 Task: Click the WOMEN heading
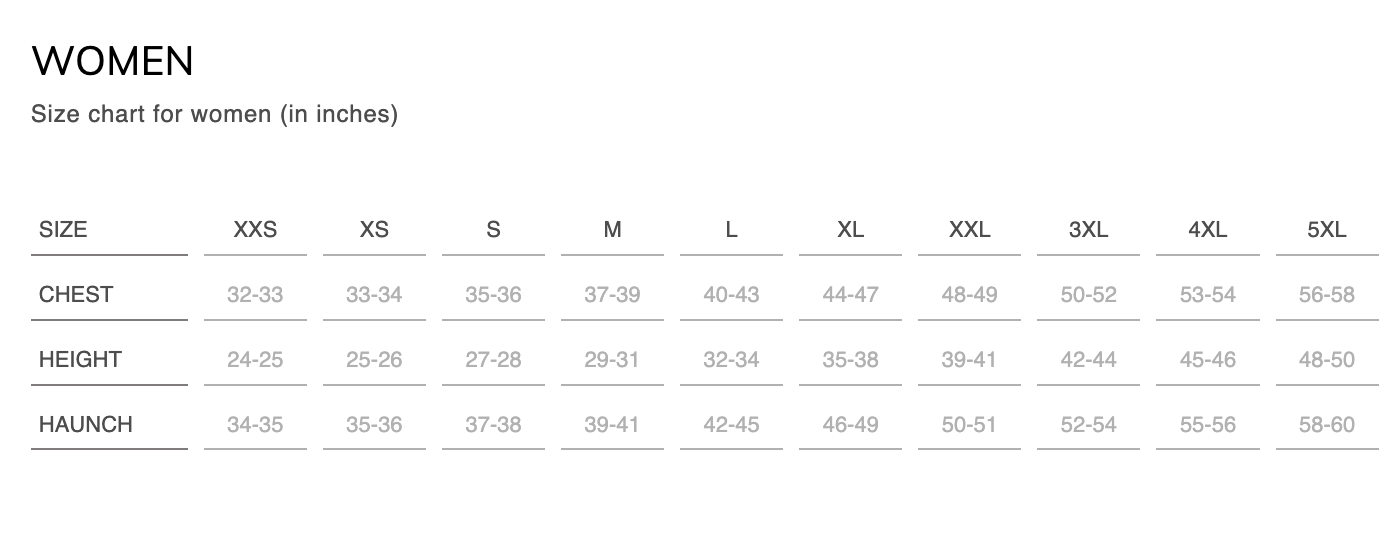[113, 62]
